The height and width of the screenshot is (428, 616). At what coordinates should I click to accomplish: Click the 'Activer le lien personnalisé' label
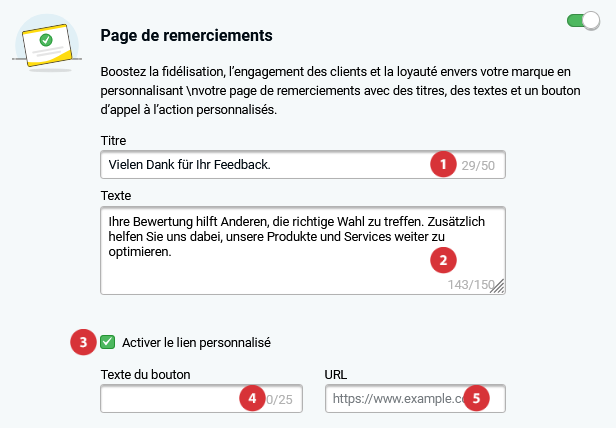(x=196, y=343)
